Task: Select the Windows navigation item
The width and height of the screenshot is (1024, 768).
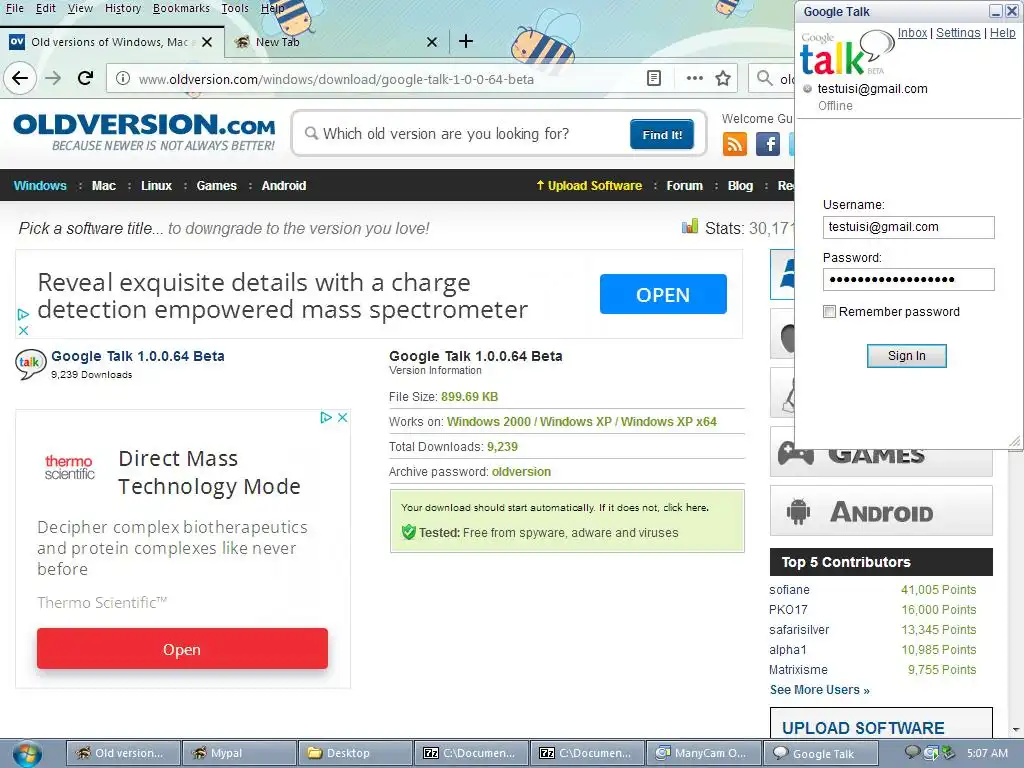Action: click(40, 185)
